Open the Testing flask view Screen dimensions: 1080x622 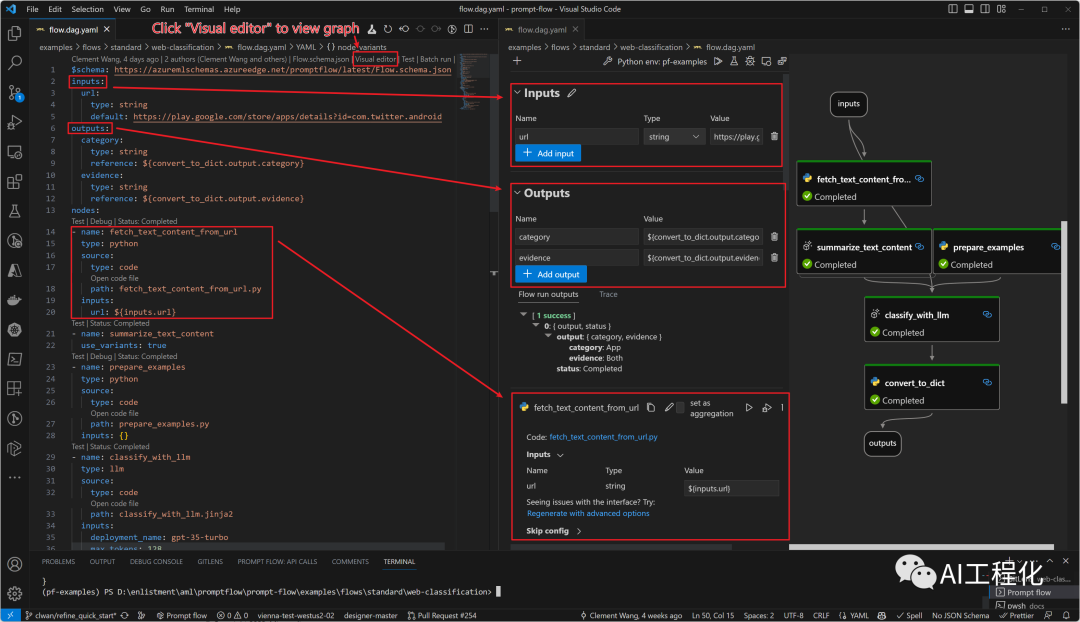(14, 211)
